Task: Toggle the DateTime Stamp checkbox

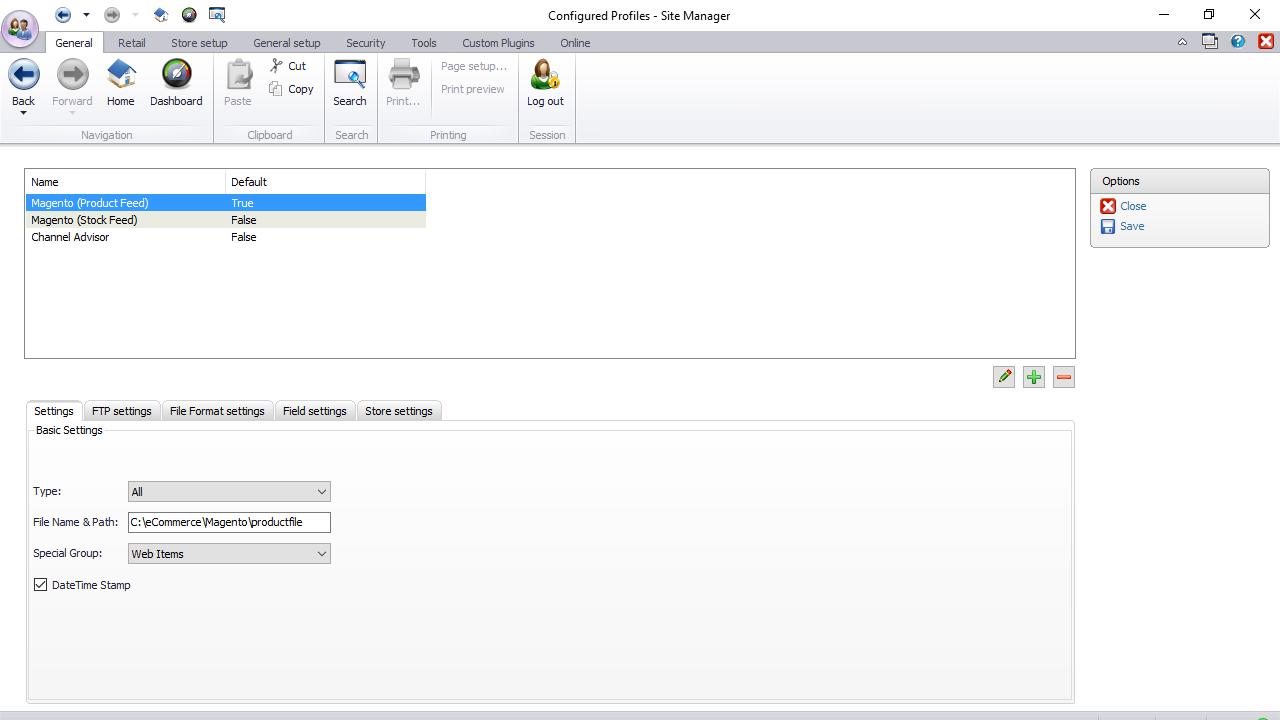Action: coord(41,585)
